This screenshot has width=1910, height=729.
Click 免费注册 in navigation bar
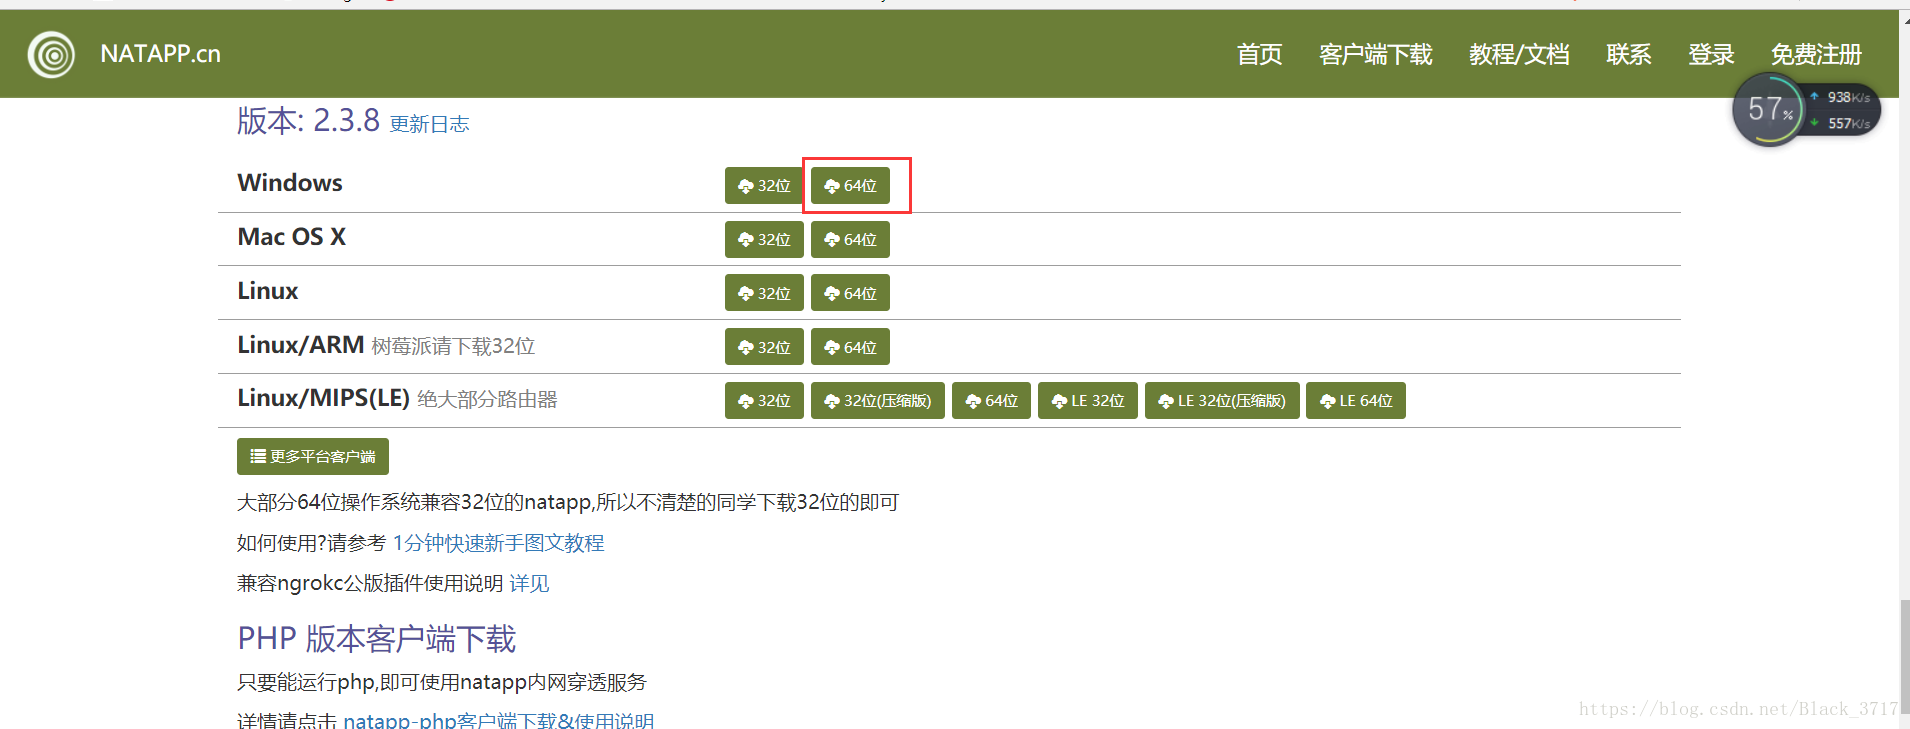coord(1816,54)
